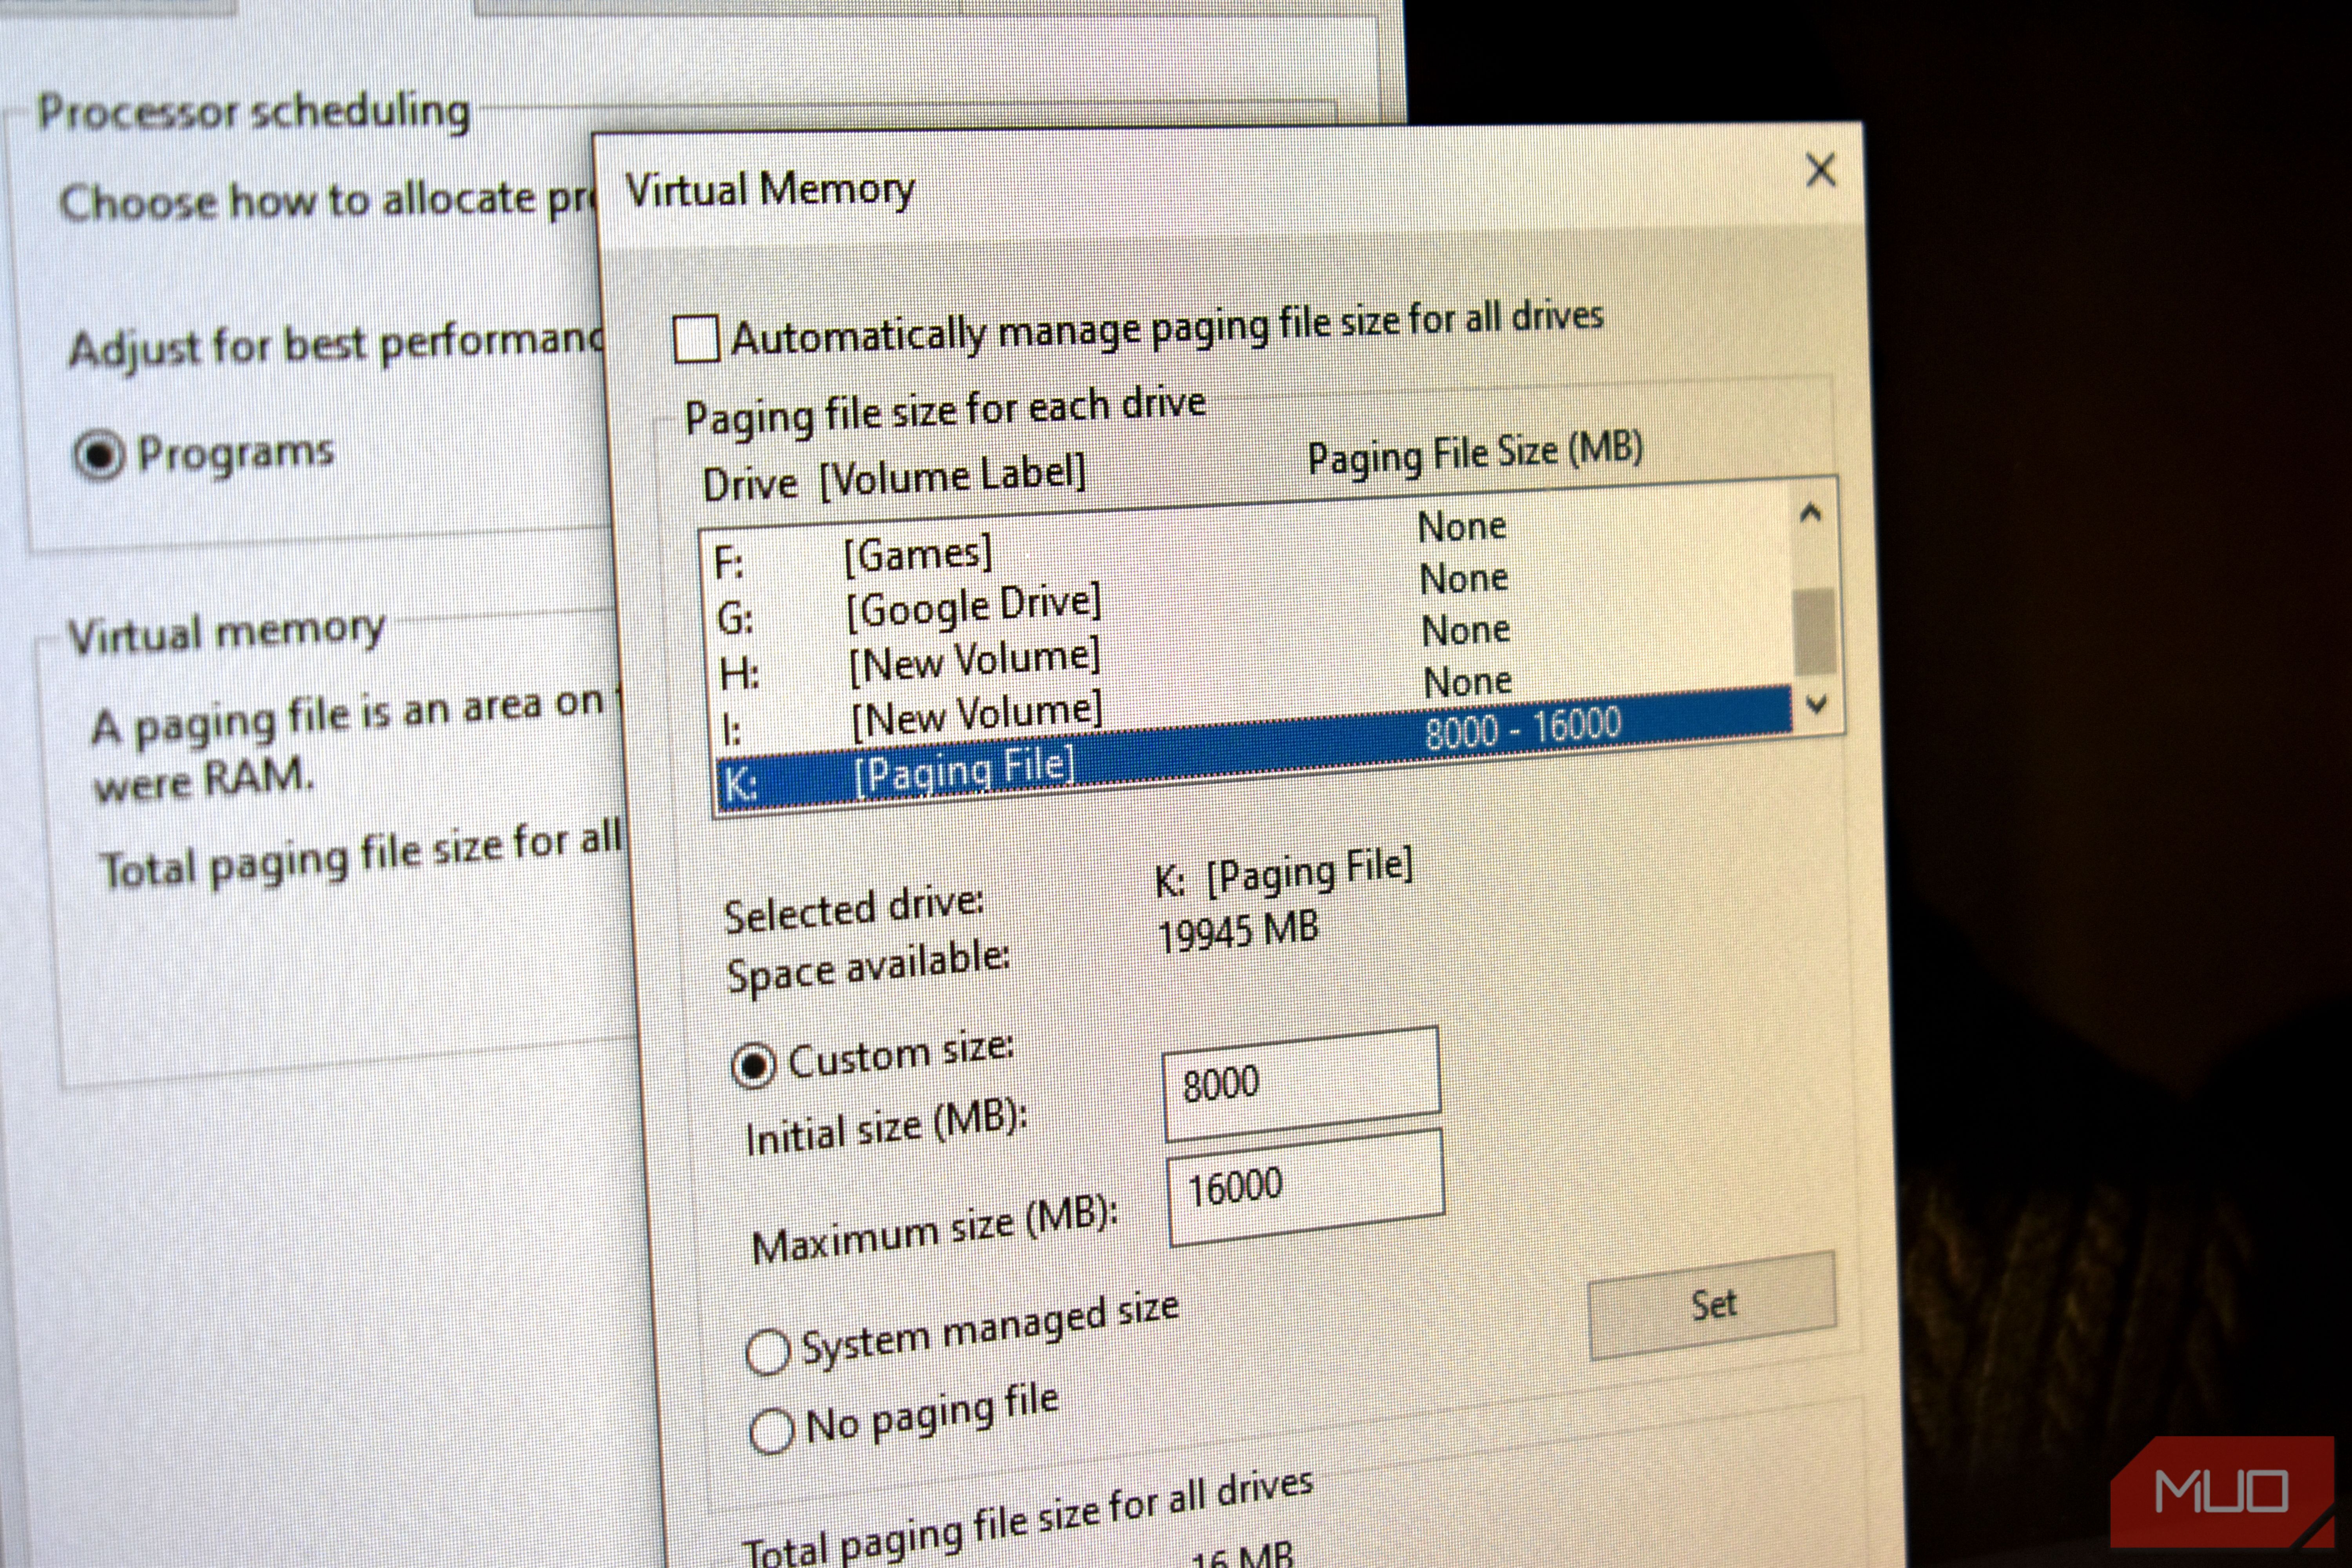The height and width of the screenshot is (1568, 2352).
Task: Click the None value for drive G: [Google Drive]
Action: [x=1464, y=578]
